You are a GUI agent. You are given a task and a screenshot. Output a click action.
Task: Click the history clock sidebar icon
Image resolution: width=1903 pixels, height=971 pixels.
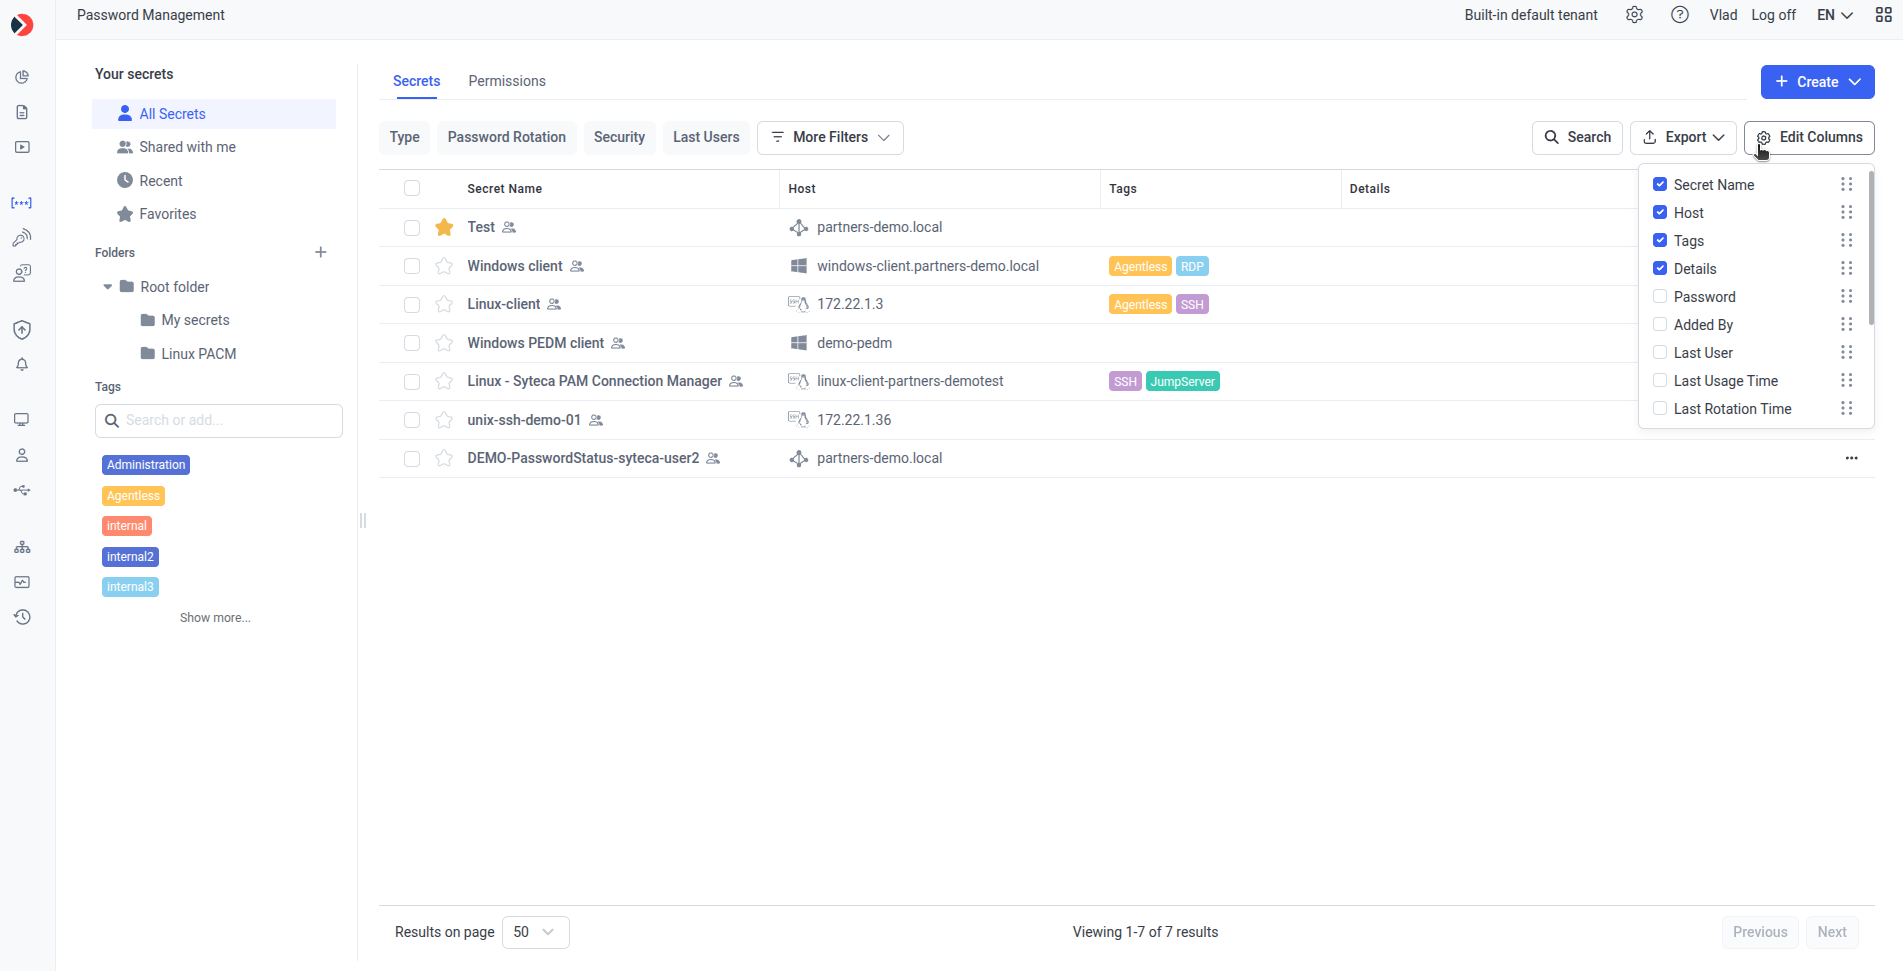(22, 617)
